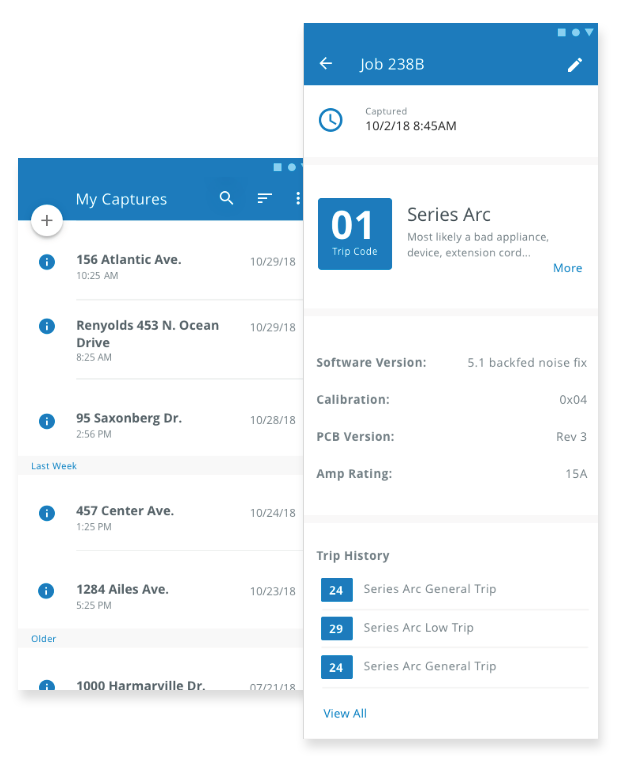Open the 95 Saxonberg Dr. capture

(161, 418)
